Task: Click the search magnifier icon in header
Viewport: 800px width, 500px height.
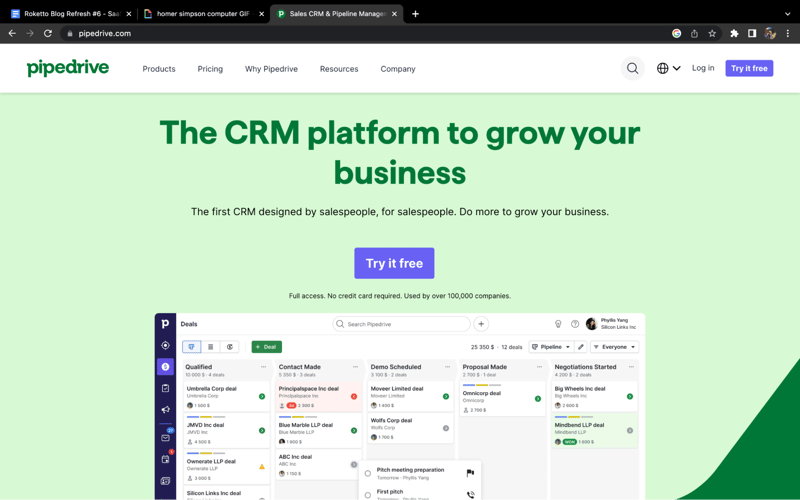Action: pos(632,69)
